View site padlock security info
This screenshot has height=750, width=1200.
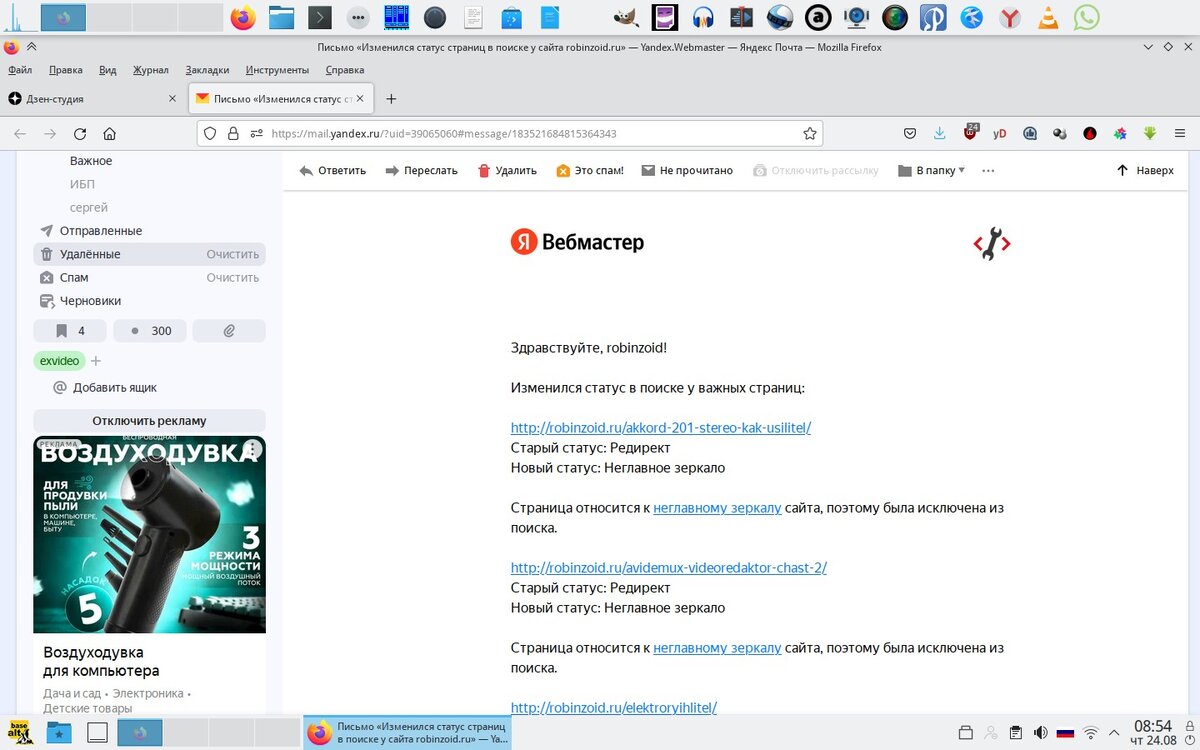[233, 133]
